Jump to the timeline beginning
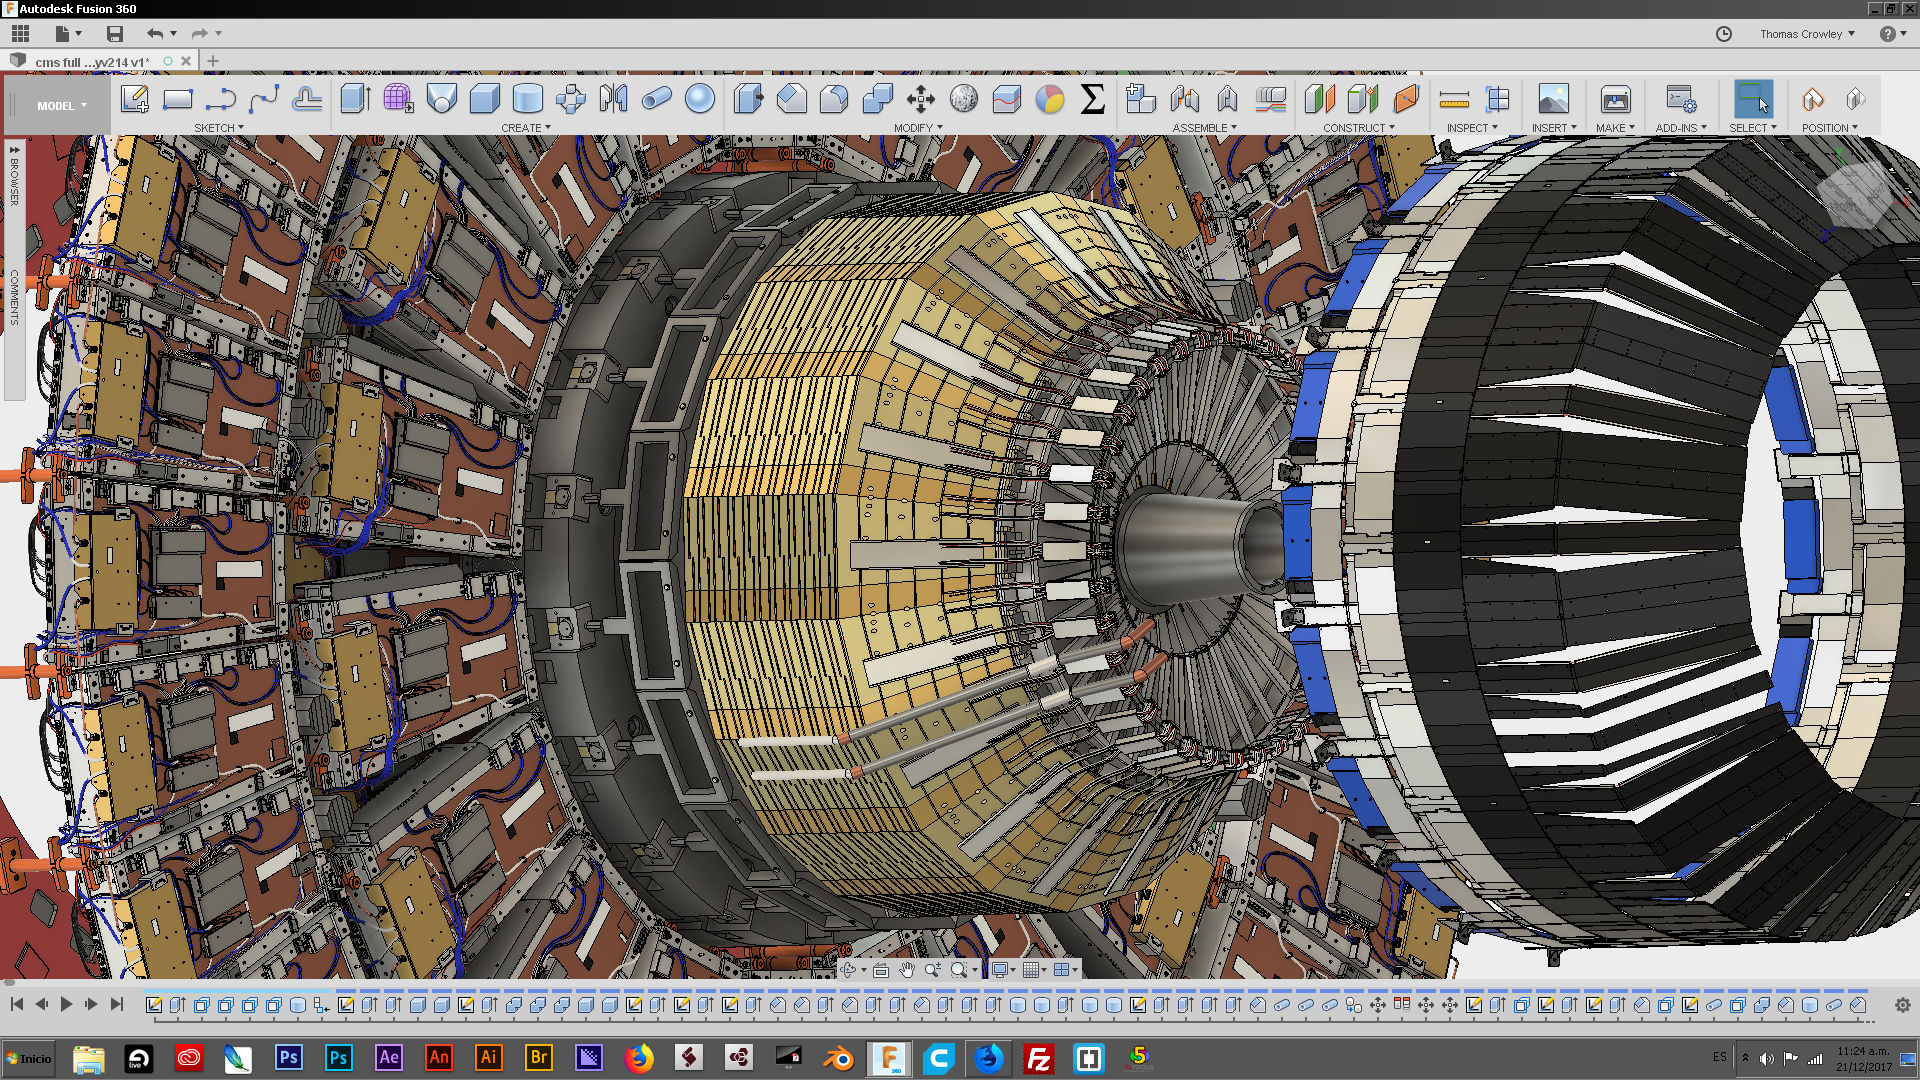The width and height of the screenshot is (1920, 1080). pos(17,1004)
